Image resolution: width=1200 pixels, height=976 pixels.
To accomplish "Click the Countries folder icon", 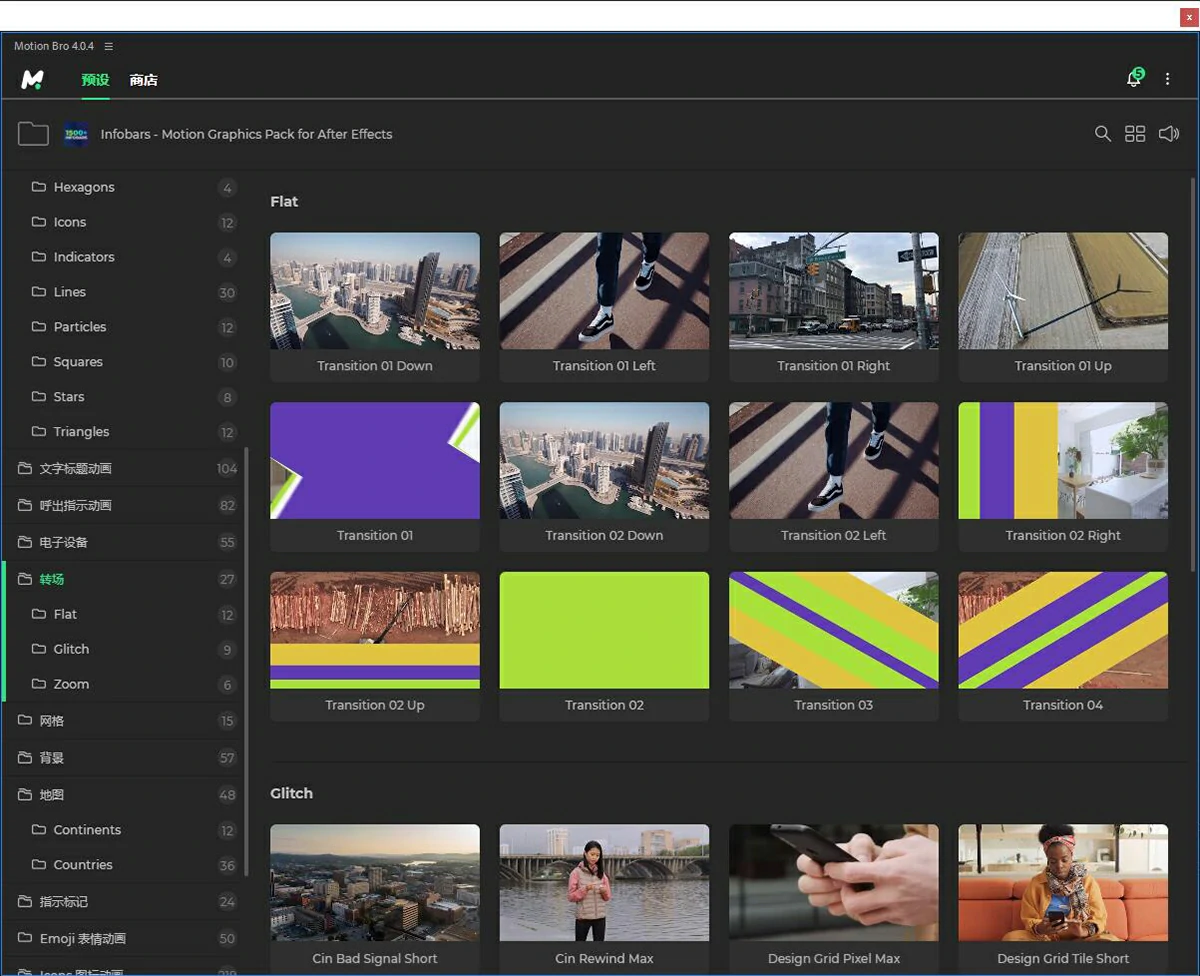I will (x=39, y=865).
